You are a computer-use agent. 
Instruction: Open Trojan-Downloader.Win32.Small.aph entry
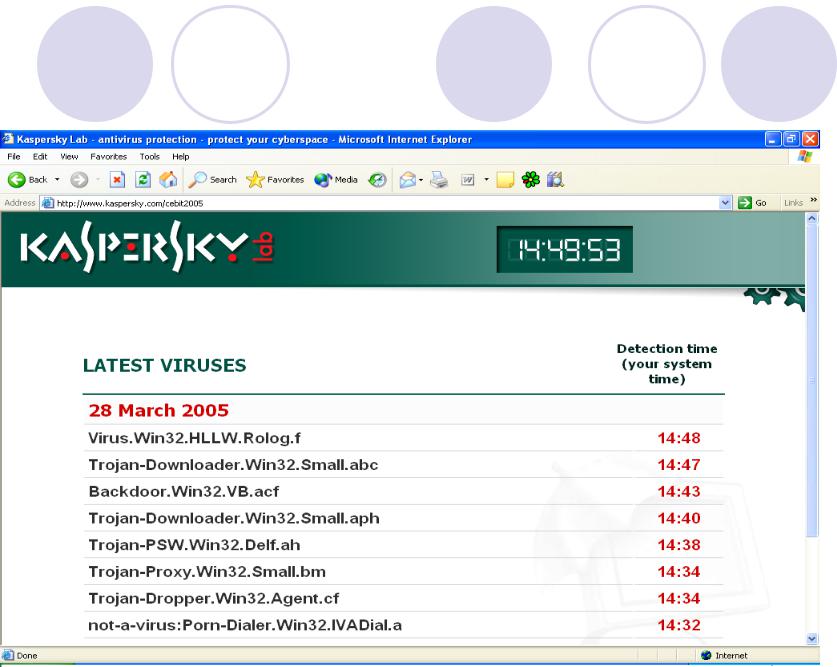click(234, 518)
